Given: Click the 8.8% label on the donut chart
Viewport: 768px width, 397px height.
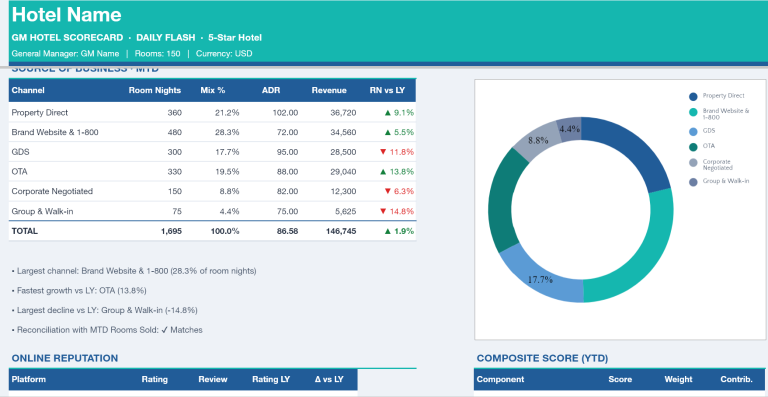Looking at the screenshot, I should click(x=538, y=140).
